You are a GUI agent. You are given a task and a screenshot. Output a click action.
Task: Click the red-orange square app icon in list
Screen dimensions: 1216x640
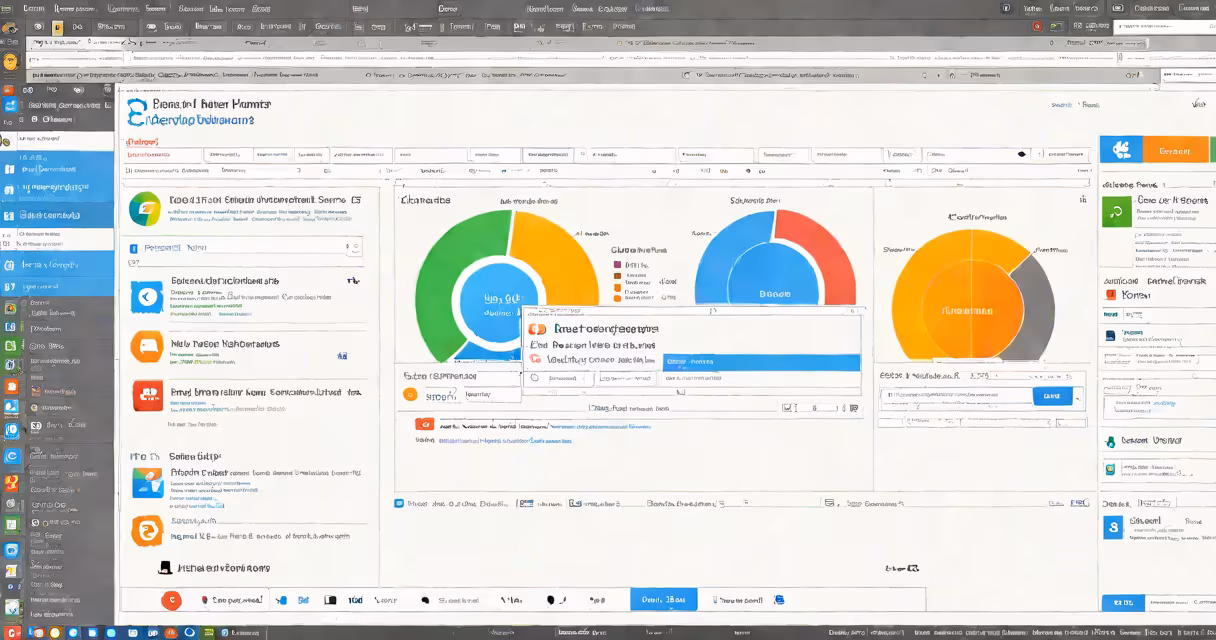tap(146, 396)
